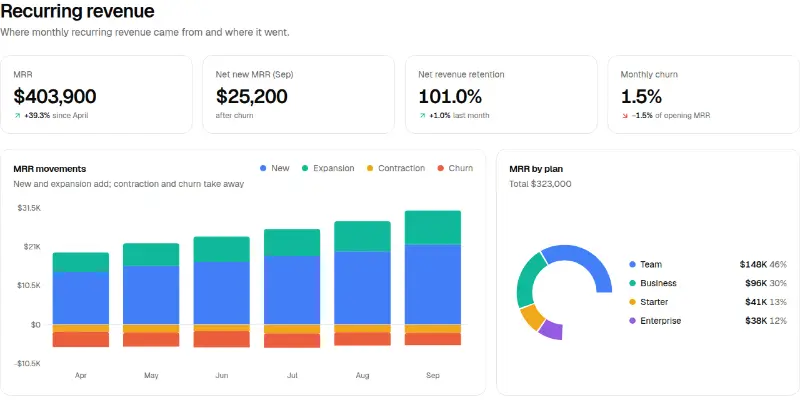The height and width of the screenshot is (400, 800).
Task: Click the $41K 13% Starter value
Action: click(766, 302)
